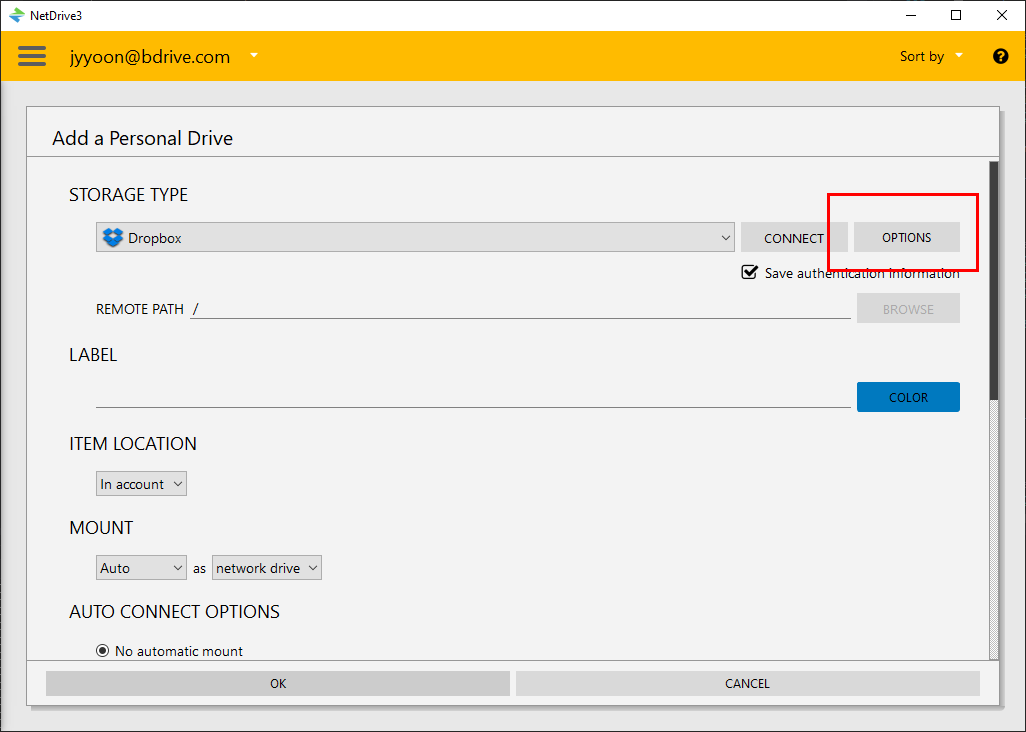Click the jyyoon@bdrive.com account name
The width and height of the screenshot is (1026, 732).
pos(150,56)
